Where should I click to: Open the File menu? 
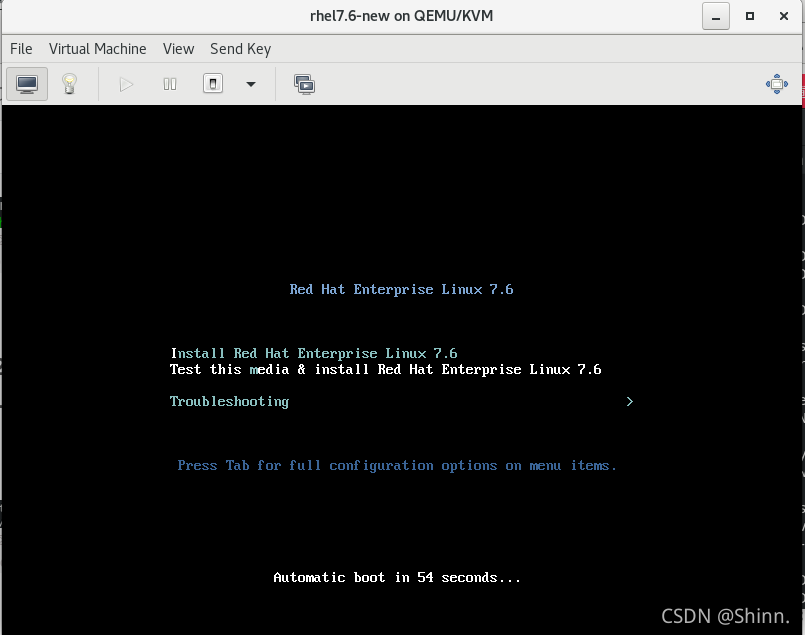(21, 49)
